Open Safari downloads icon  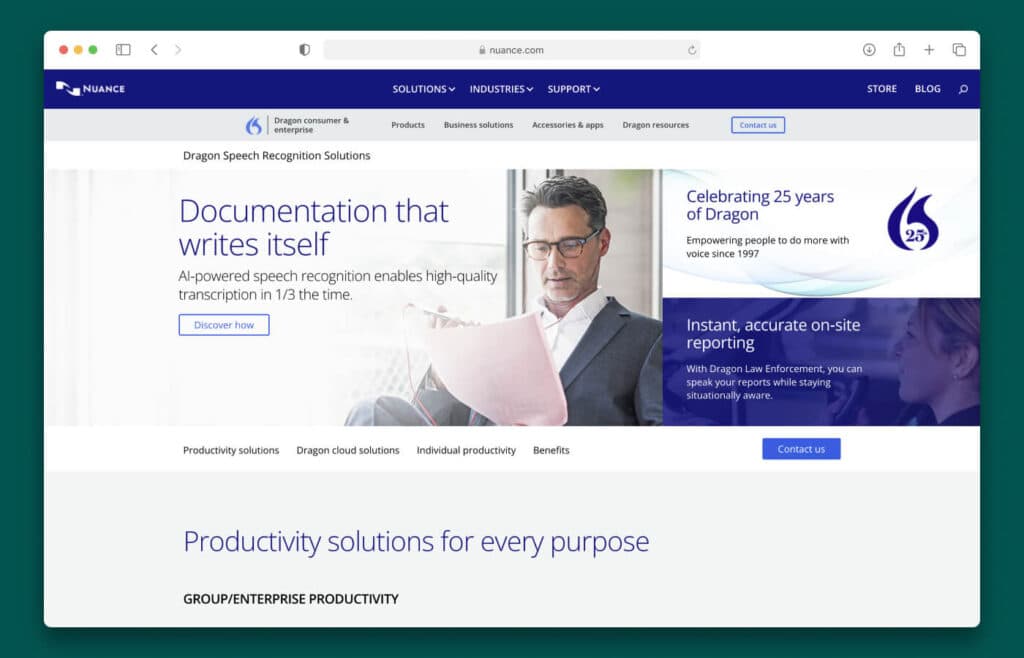(869, 50)
